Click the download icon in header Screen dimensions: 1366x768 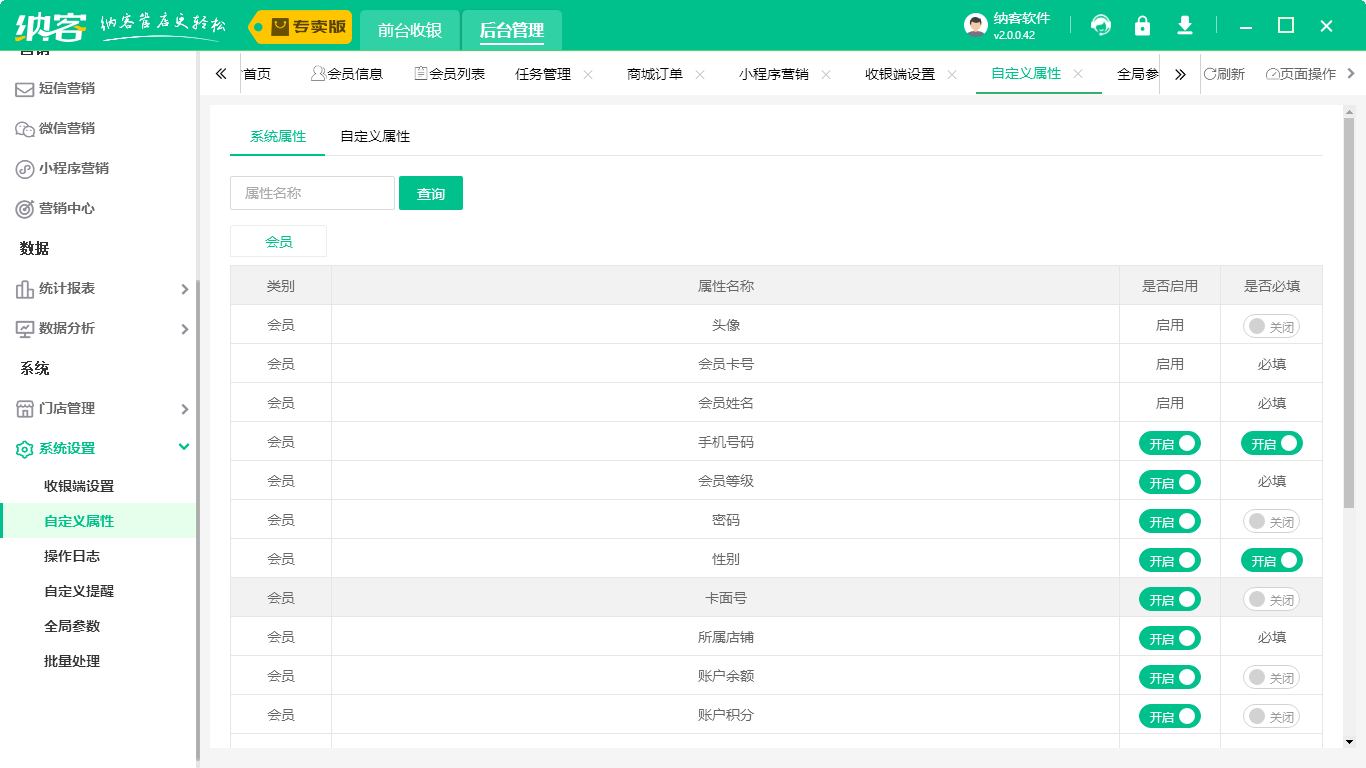pos(1185,26)
